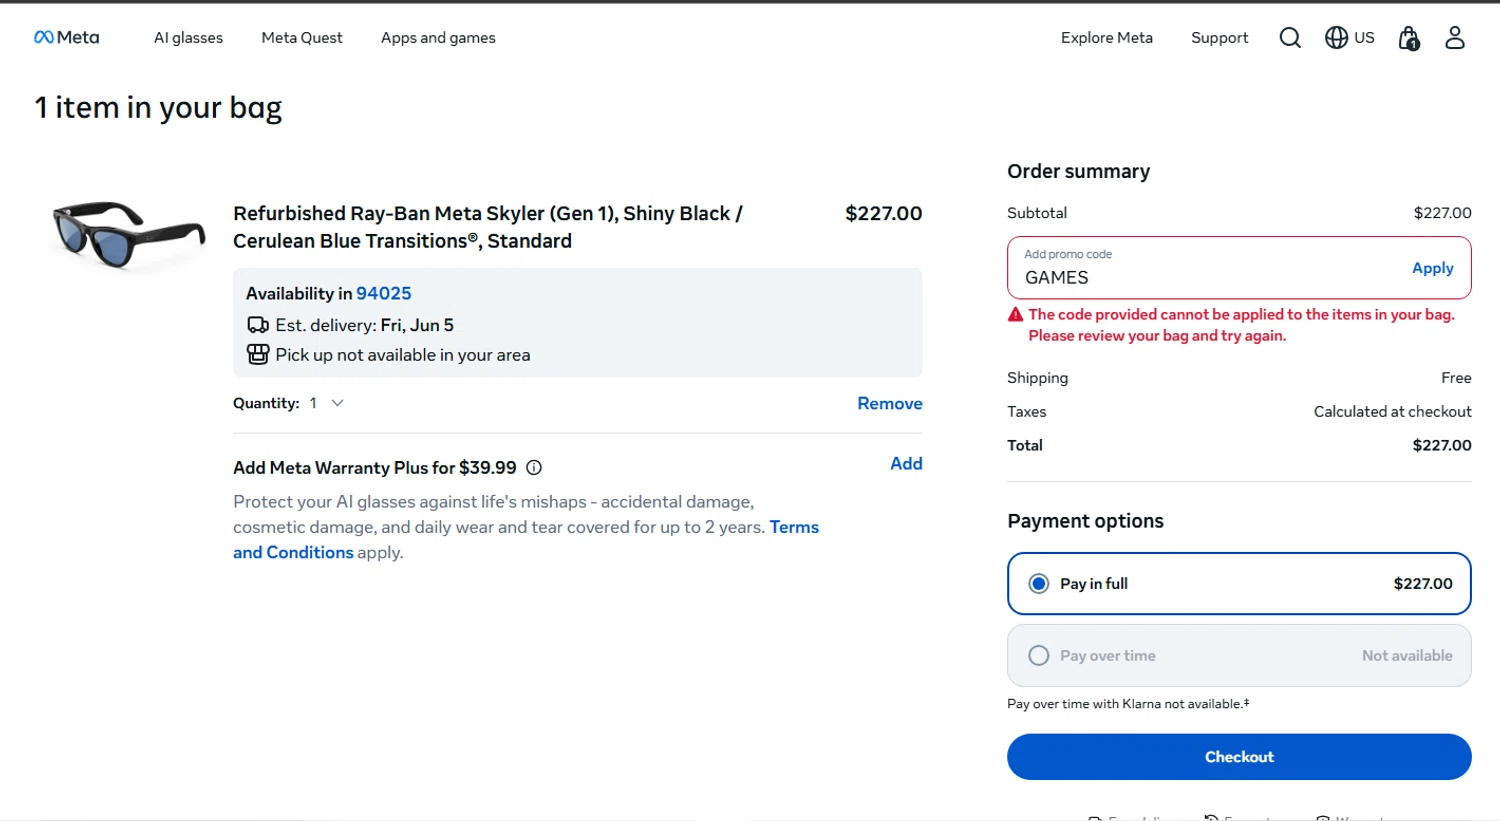Click the Refurbished Ray-Ban Meta Skyler product title
Image resolution: width=1500 pixels, height=821 pixels.
(488, 227)
